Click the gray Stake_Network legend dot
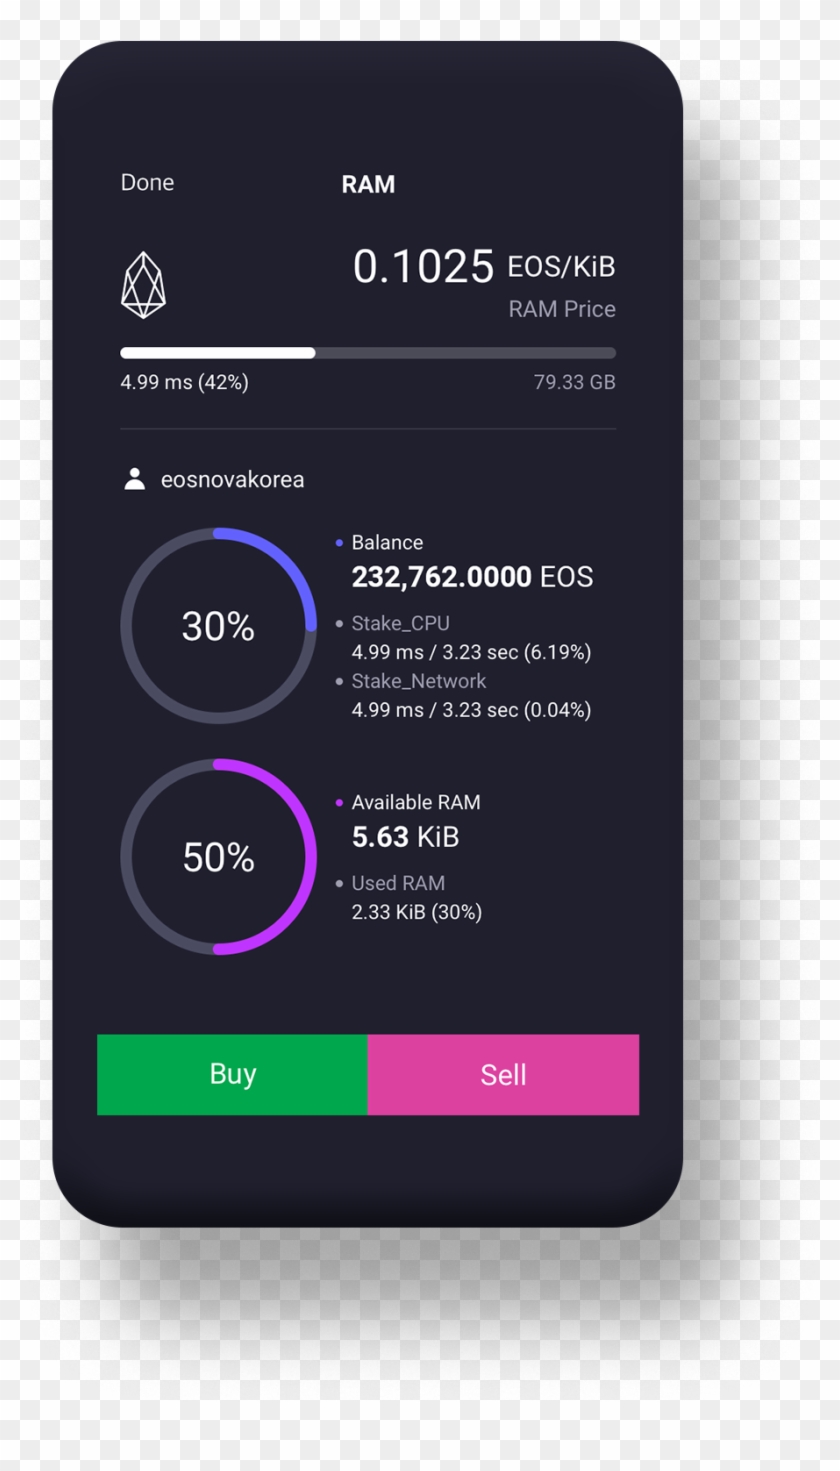This screenshot has height=1471, width=840. (340, 682)
